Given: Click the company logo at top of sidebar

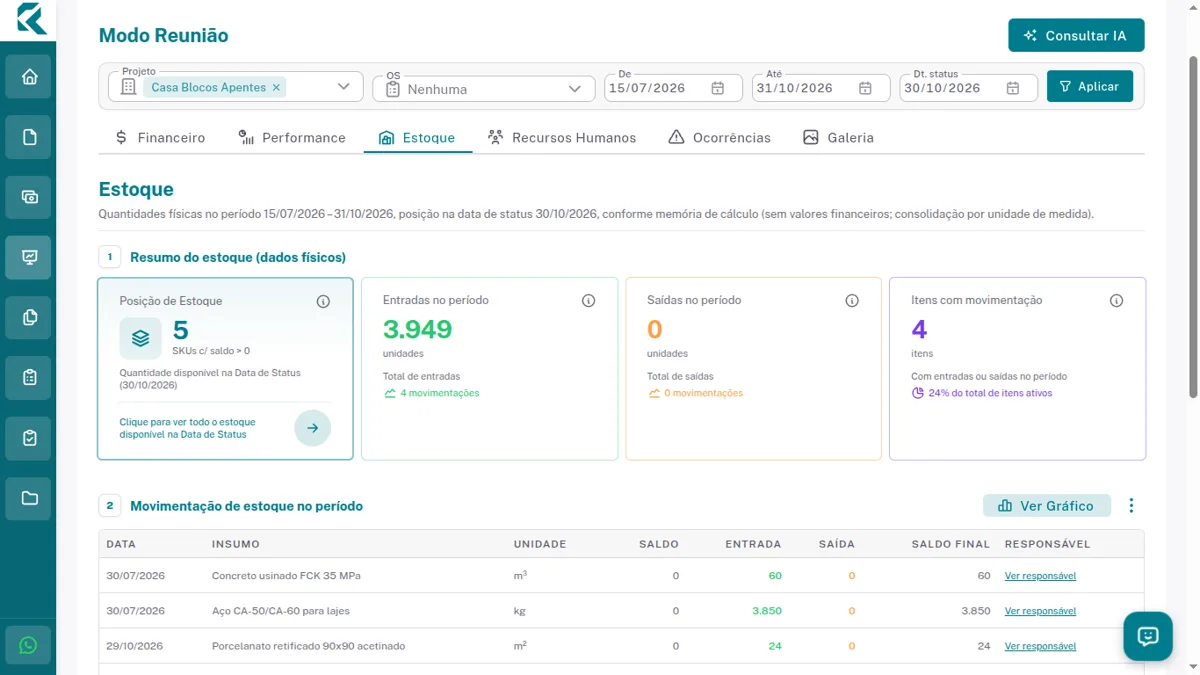Looking at the screenshot, I should 30,19.
